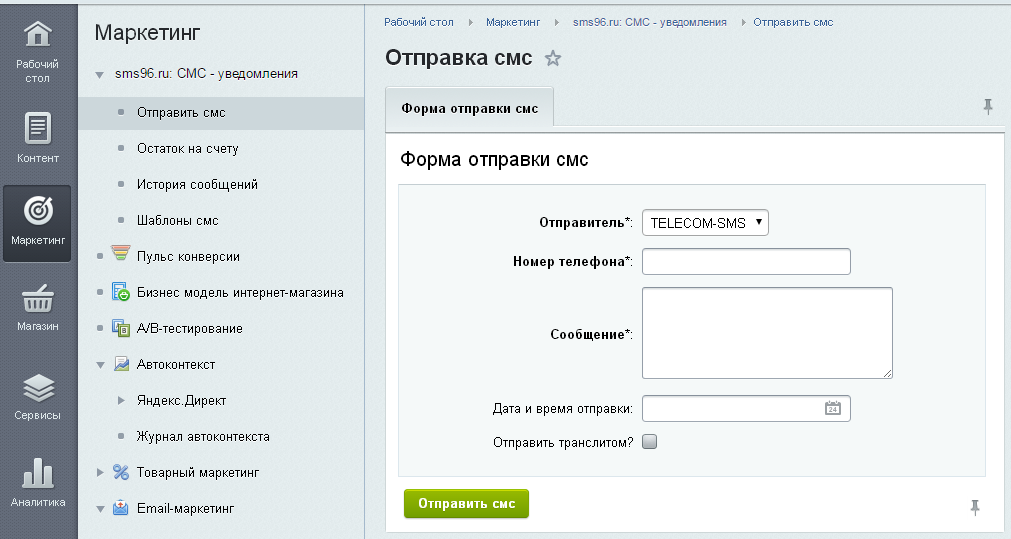This screenshot has height=539, width=1011.
Task: Open calendar picker for send date
Action: click(x=832, y=408)
